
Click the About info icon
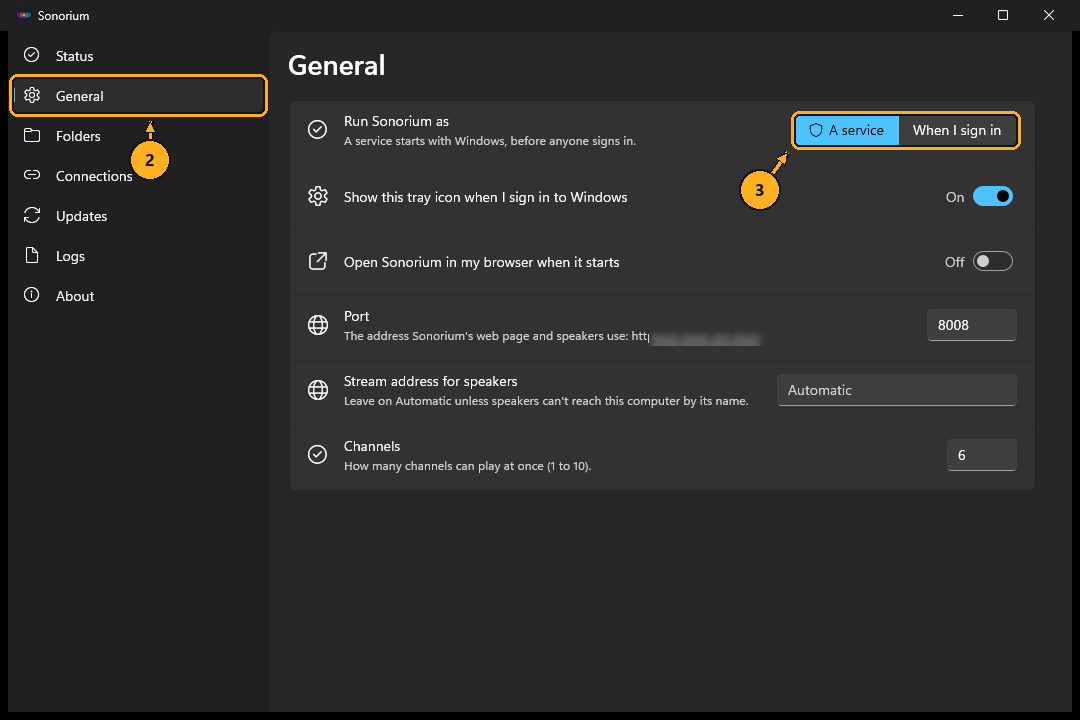click(32, 295)
